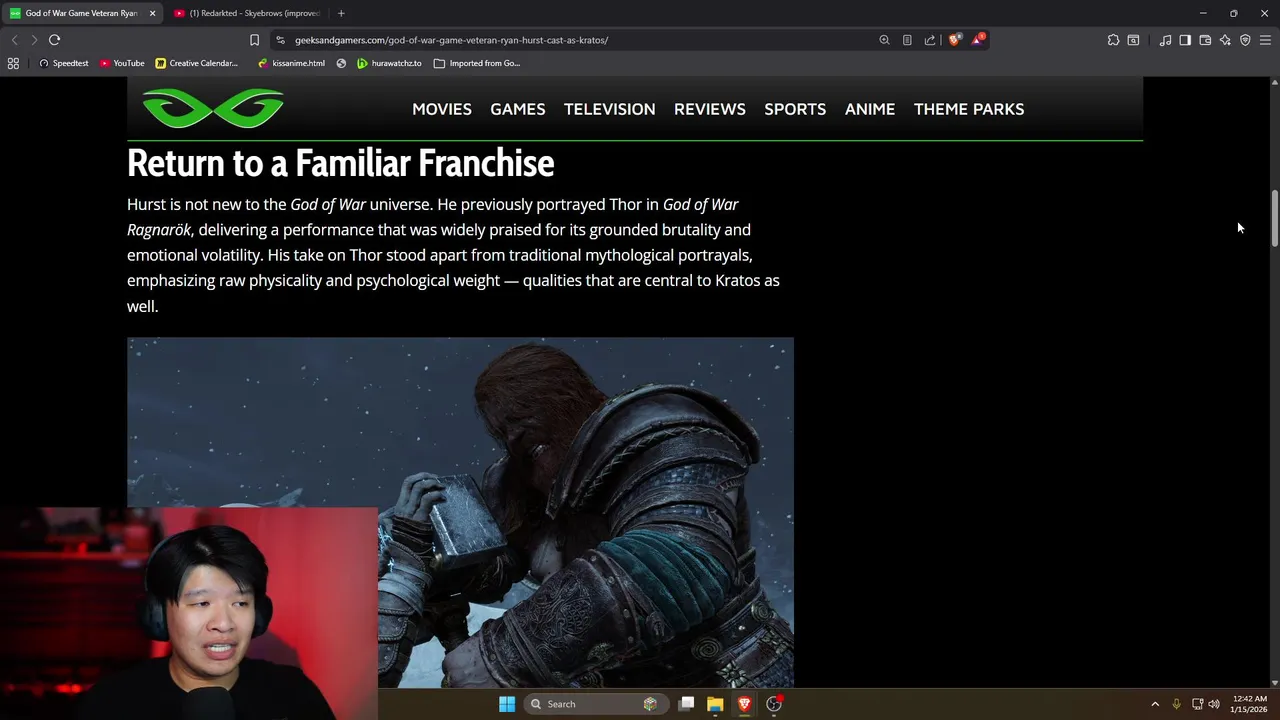Click the Thor with hammer article image
This screenshot has height=720, width=1280.
pos(460,512)
